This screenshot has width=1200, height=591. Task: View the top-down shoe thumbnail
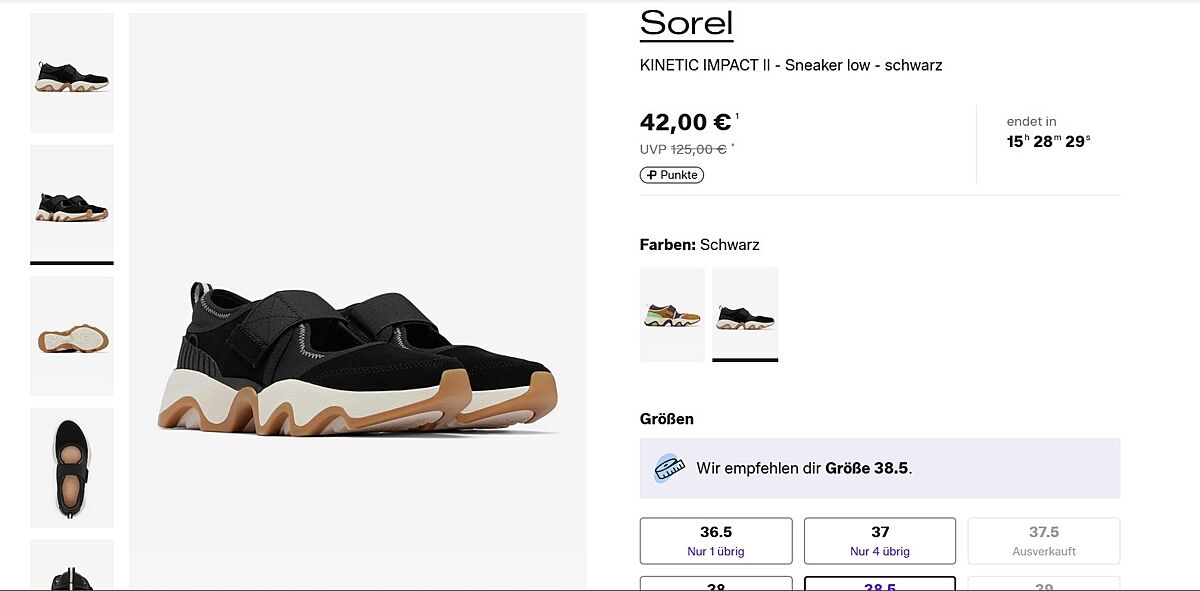[x=72, y=467]
